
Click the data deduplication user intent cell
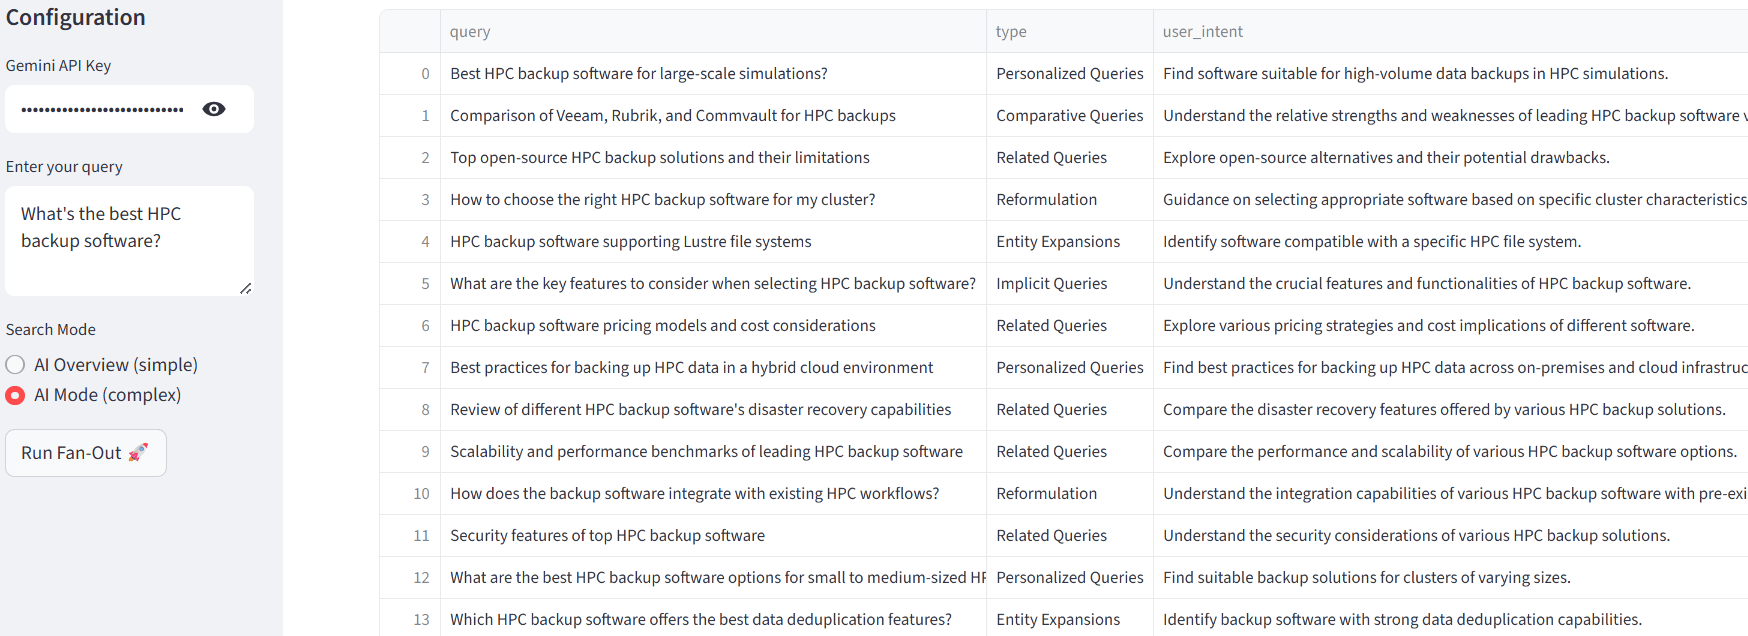tap(1401, 620)
